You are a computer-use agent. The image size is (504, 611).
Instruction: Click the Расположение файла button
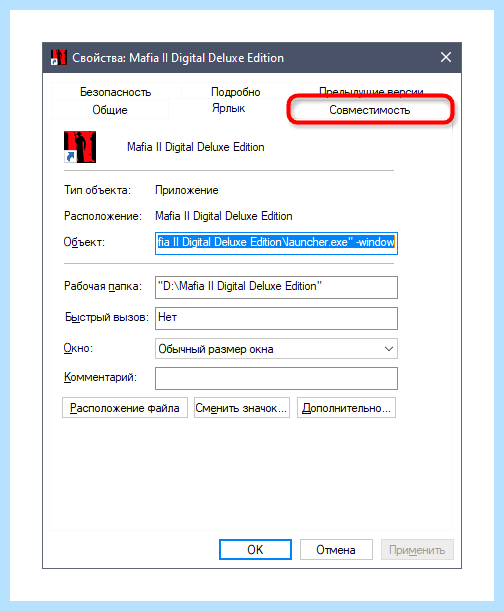[x=125, y=408]
